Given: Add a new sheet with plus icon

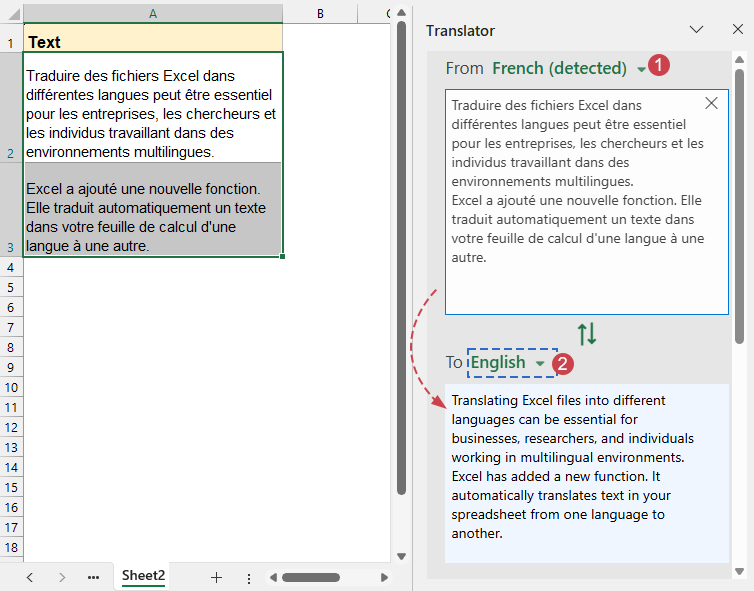Looking at the screenshot, I should [x=216, y=577].
